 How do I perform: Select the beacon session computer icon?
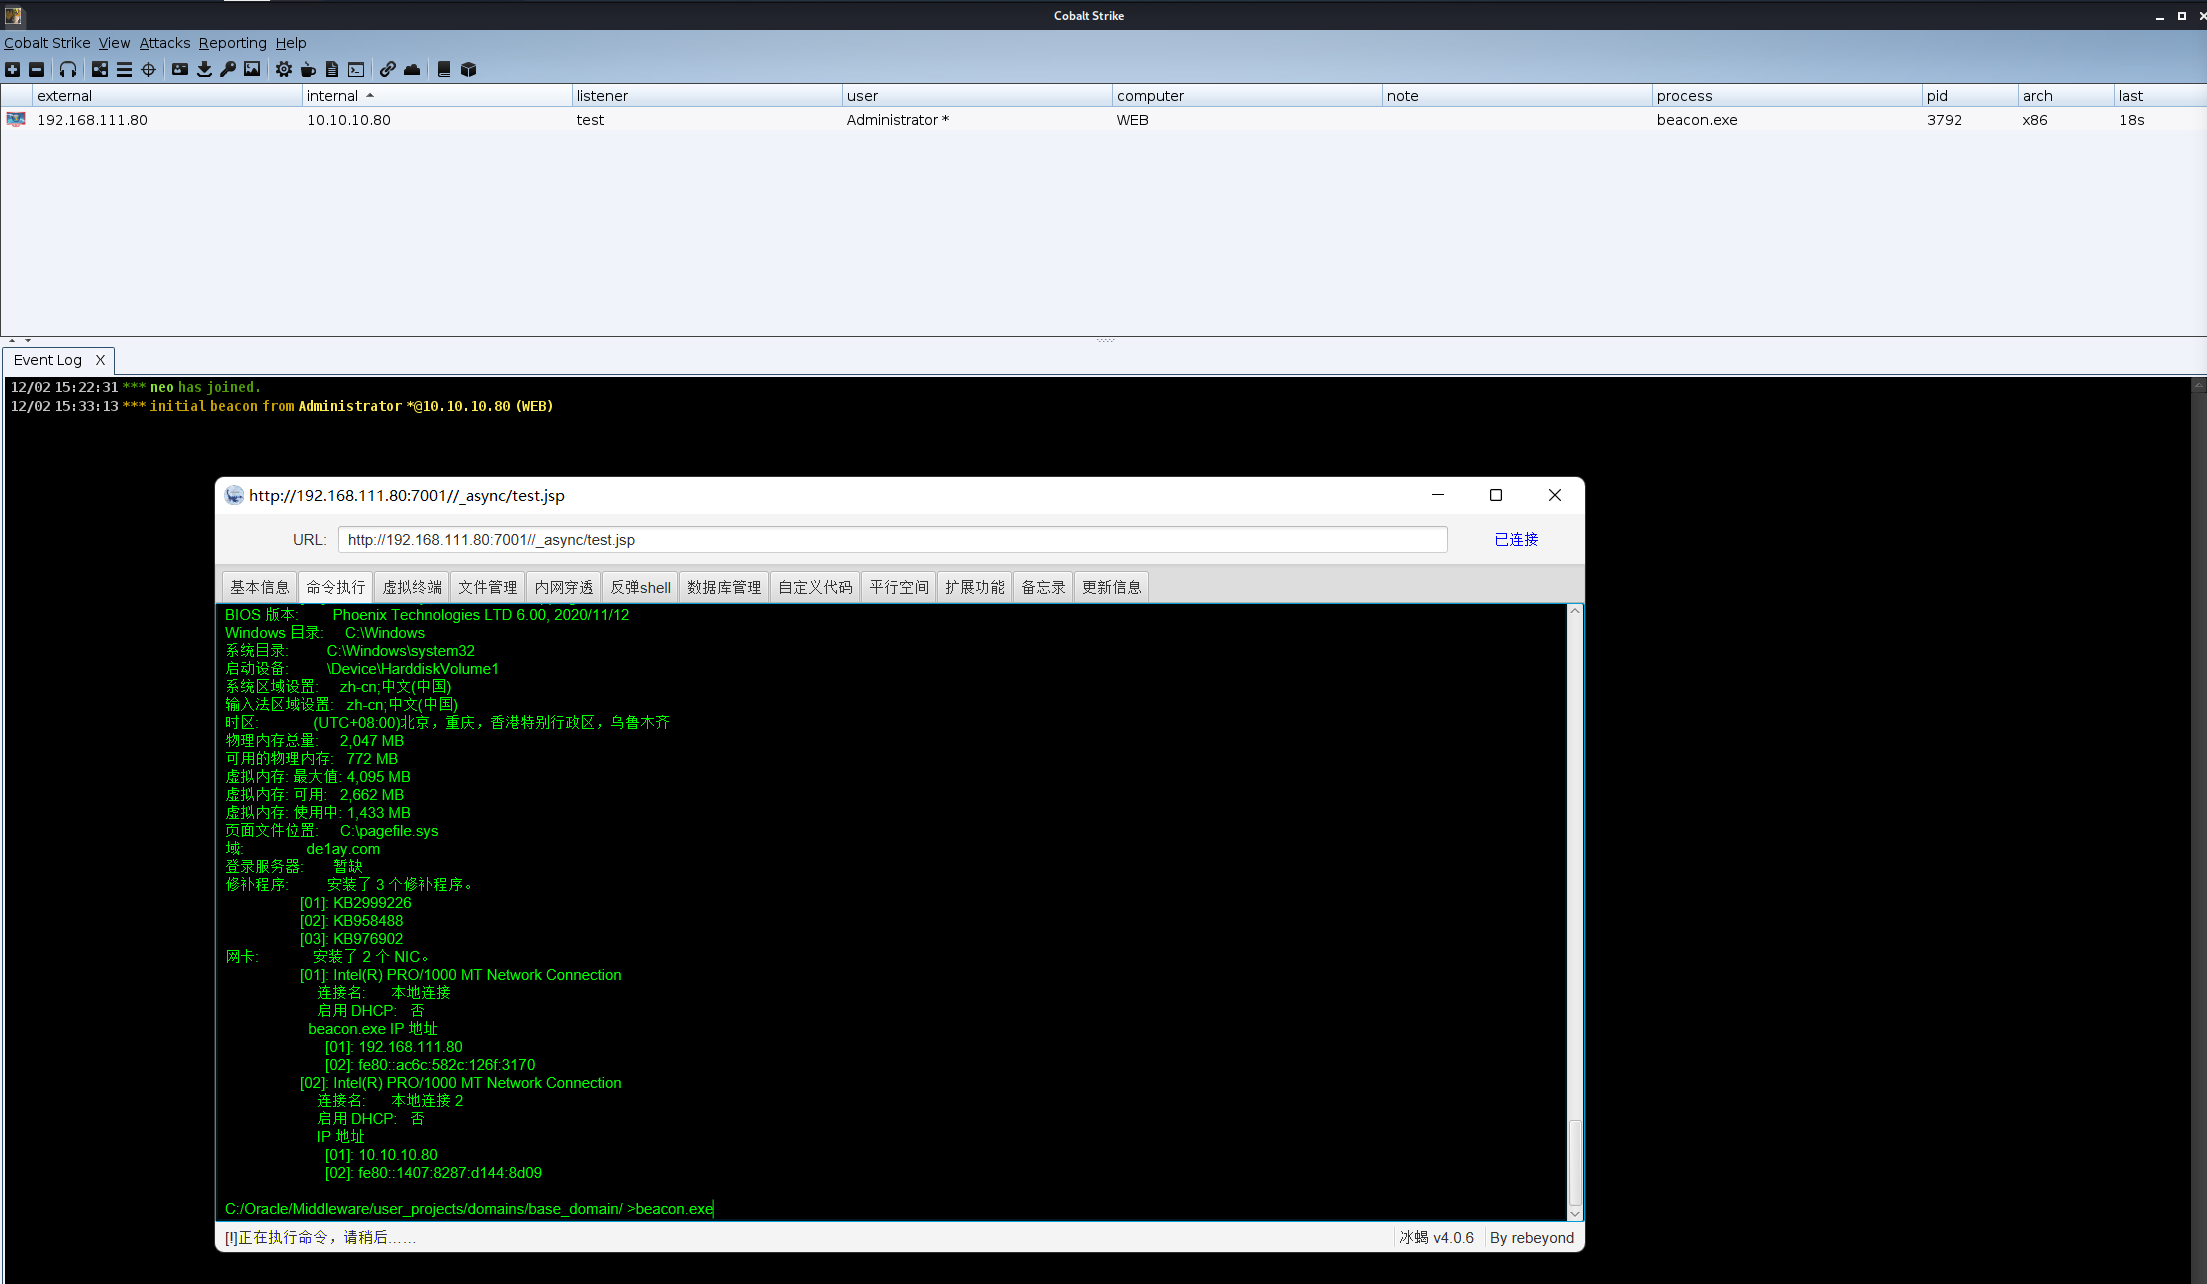[x=16, y=119]
